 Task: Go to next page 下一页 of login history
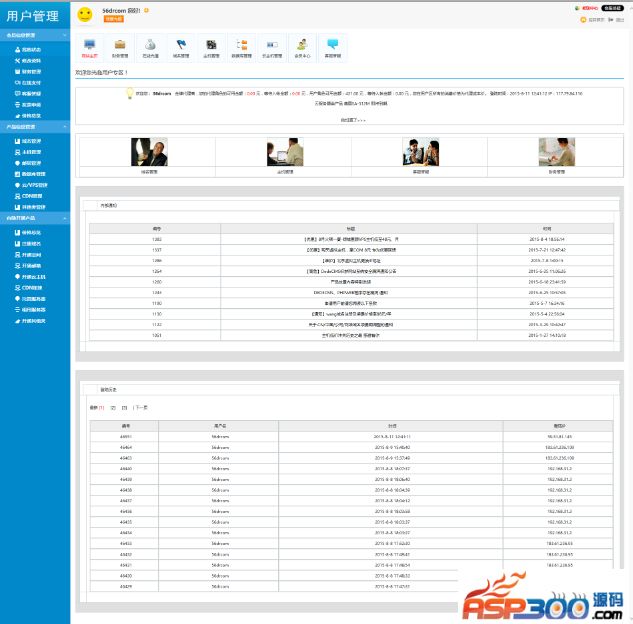coord(141,408)
